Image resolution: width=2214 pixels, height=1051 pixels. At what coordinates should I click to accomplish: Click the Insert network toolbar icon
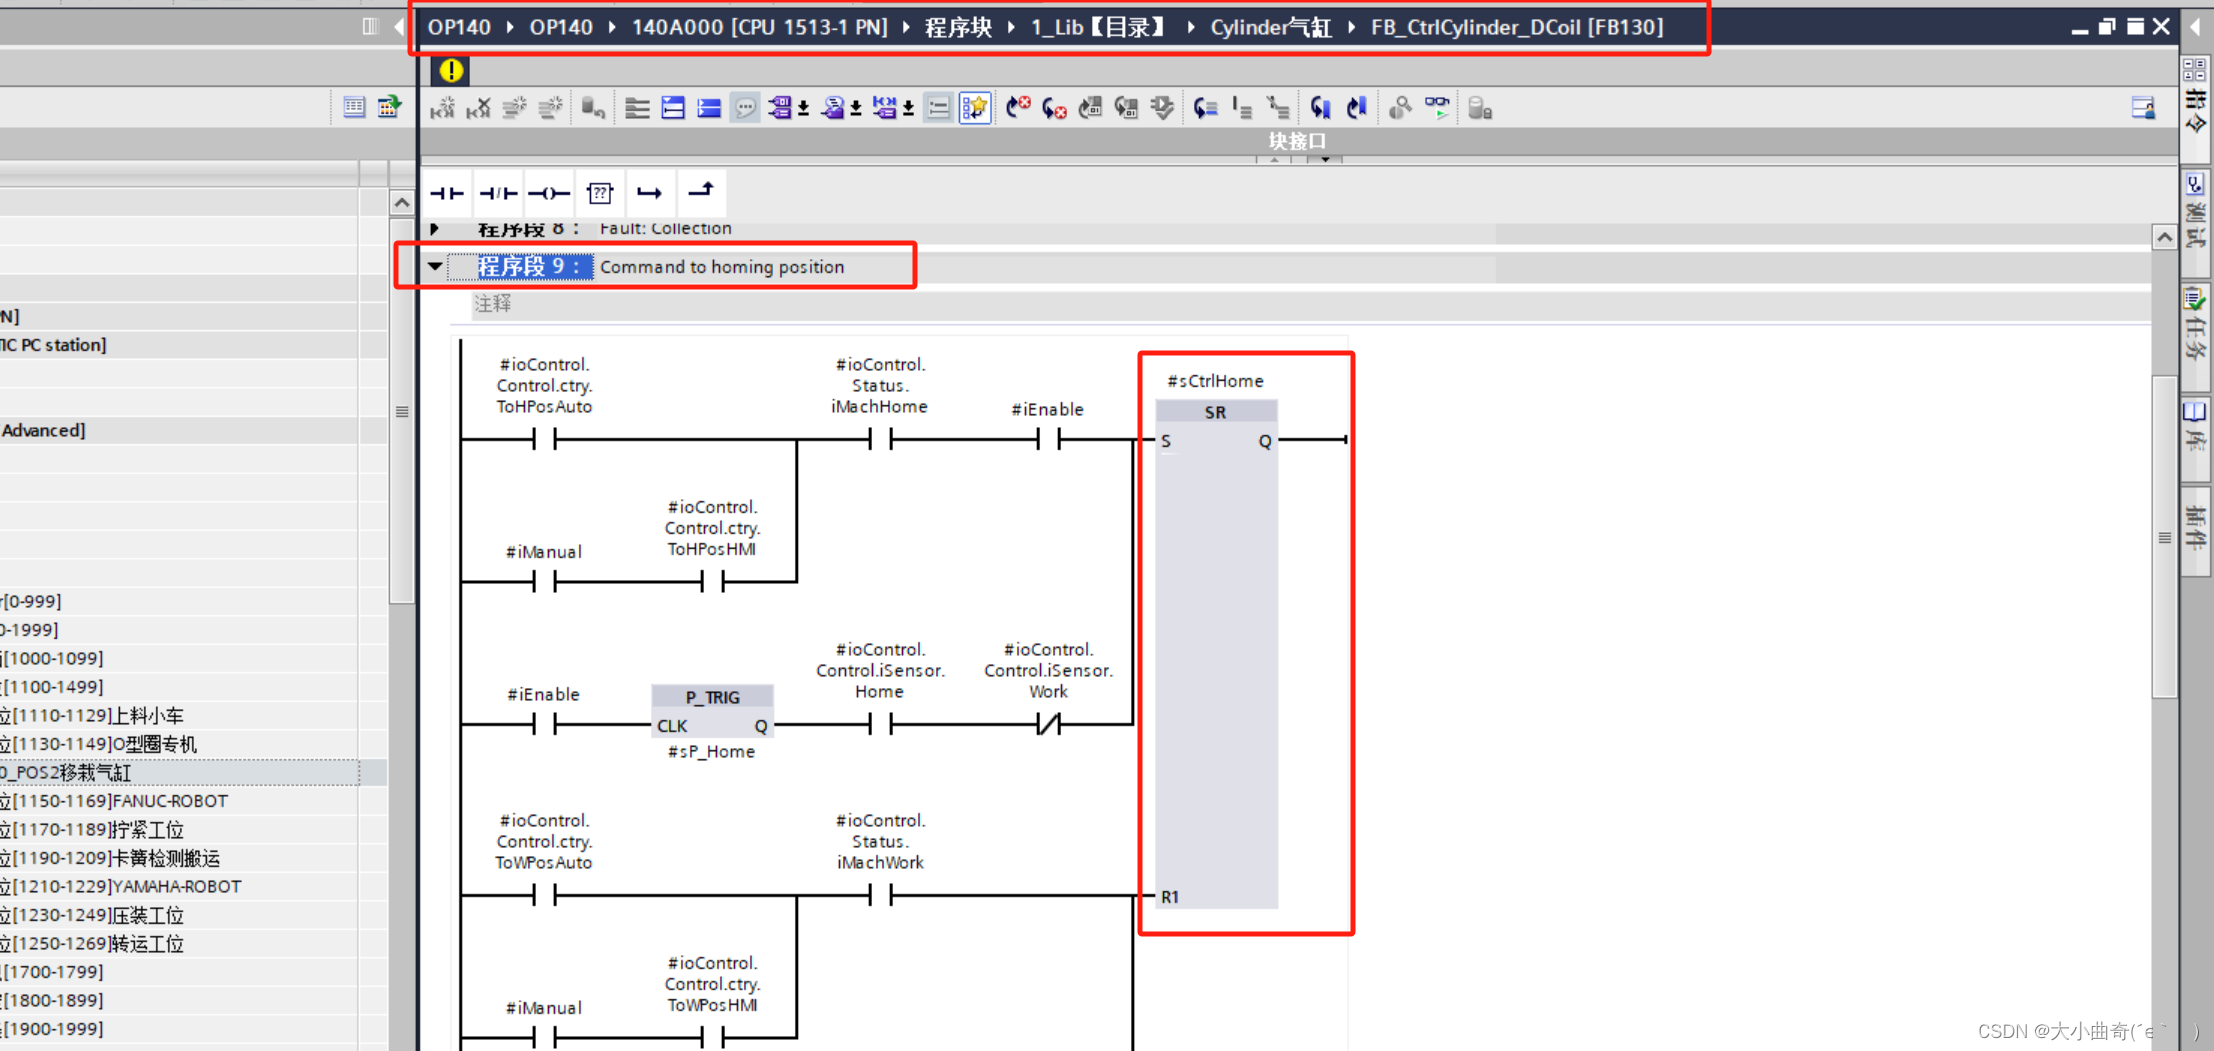[x=442, y=108]
